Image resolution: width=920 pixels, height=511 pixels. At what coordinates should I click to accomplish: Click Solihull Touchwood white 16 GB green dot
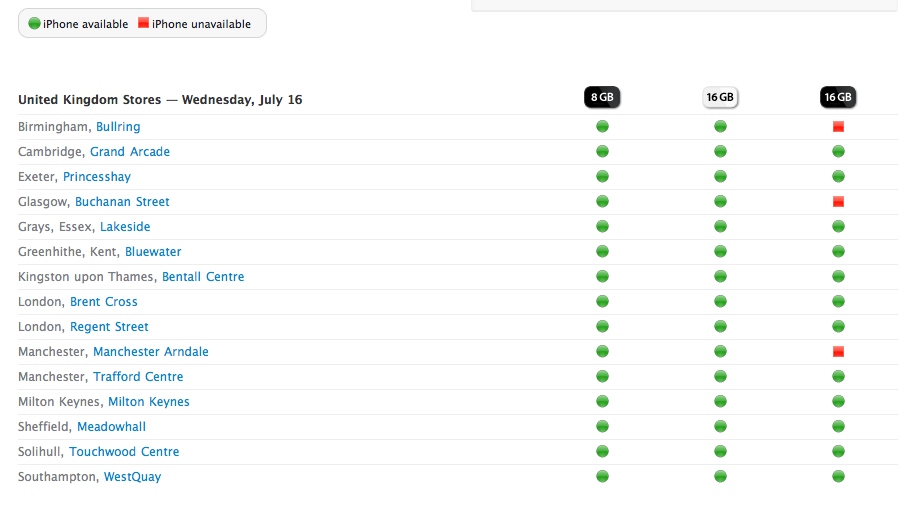721,451
